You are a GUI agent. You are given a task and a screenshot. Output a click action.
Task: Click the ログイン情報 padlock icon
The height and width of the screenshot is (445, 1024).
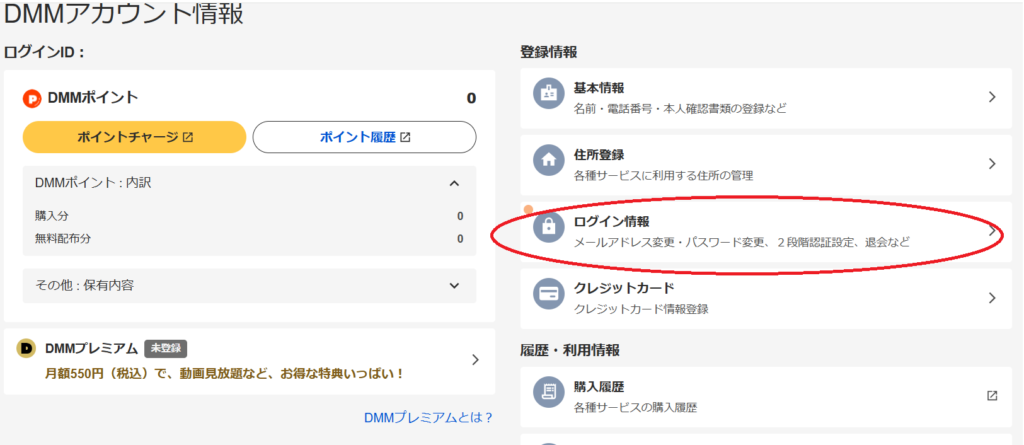tap(548, 229)
